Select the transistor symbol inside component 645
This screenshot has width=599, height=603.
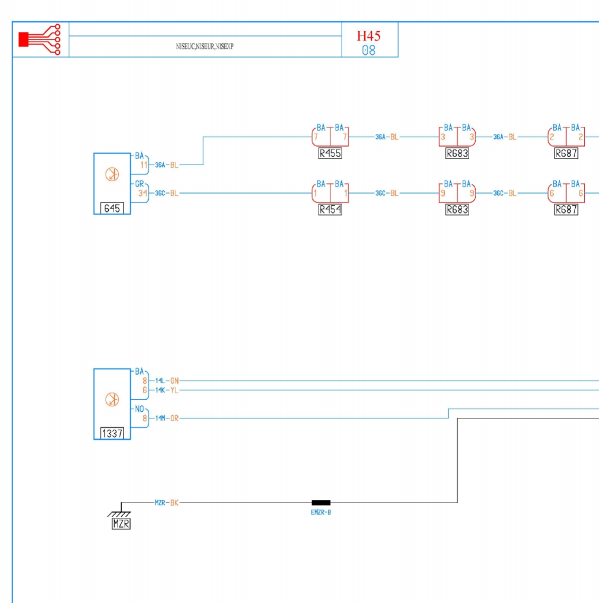pos(112,174)
